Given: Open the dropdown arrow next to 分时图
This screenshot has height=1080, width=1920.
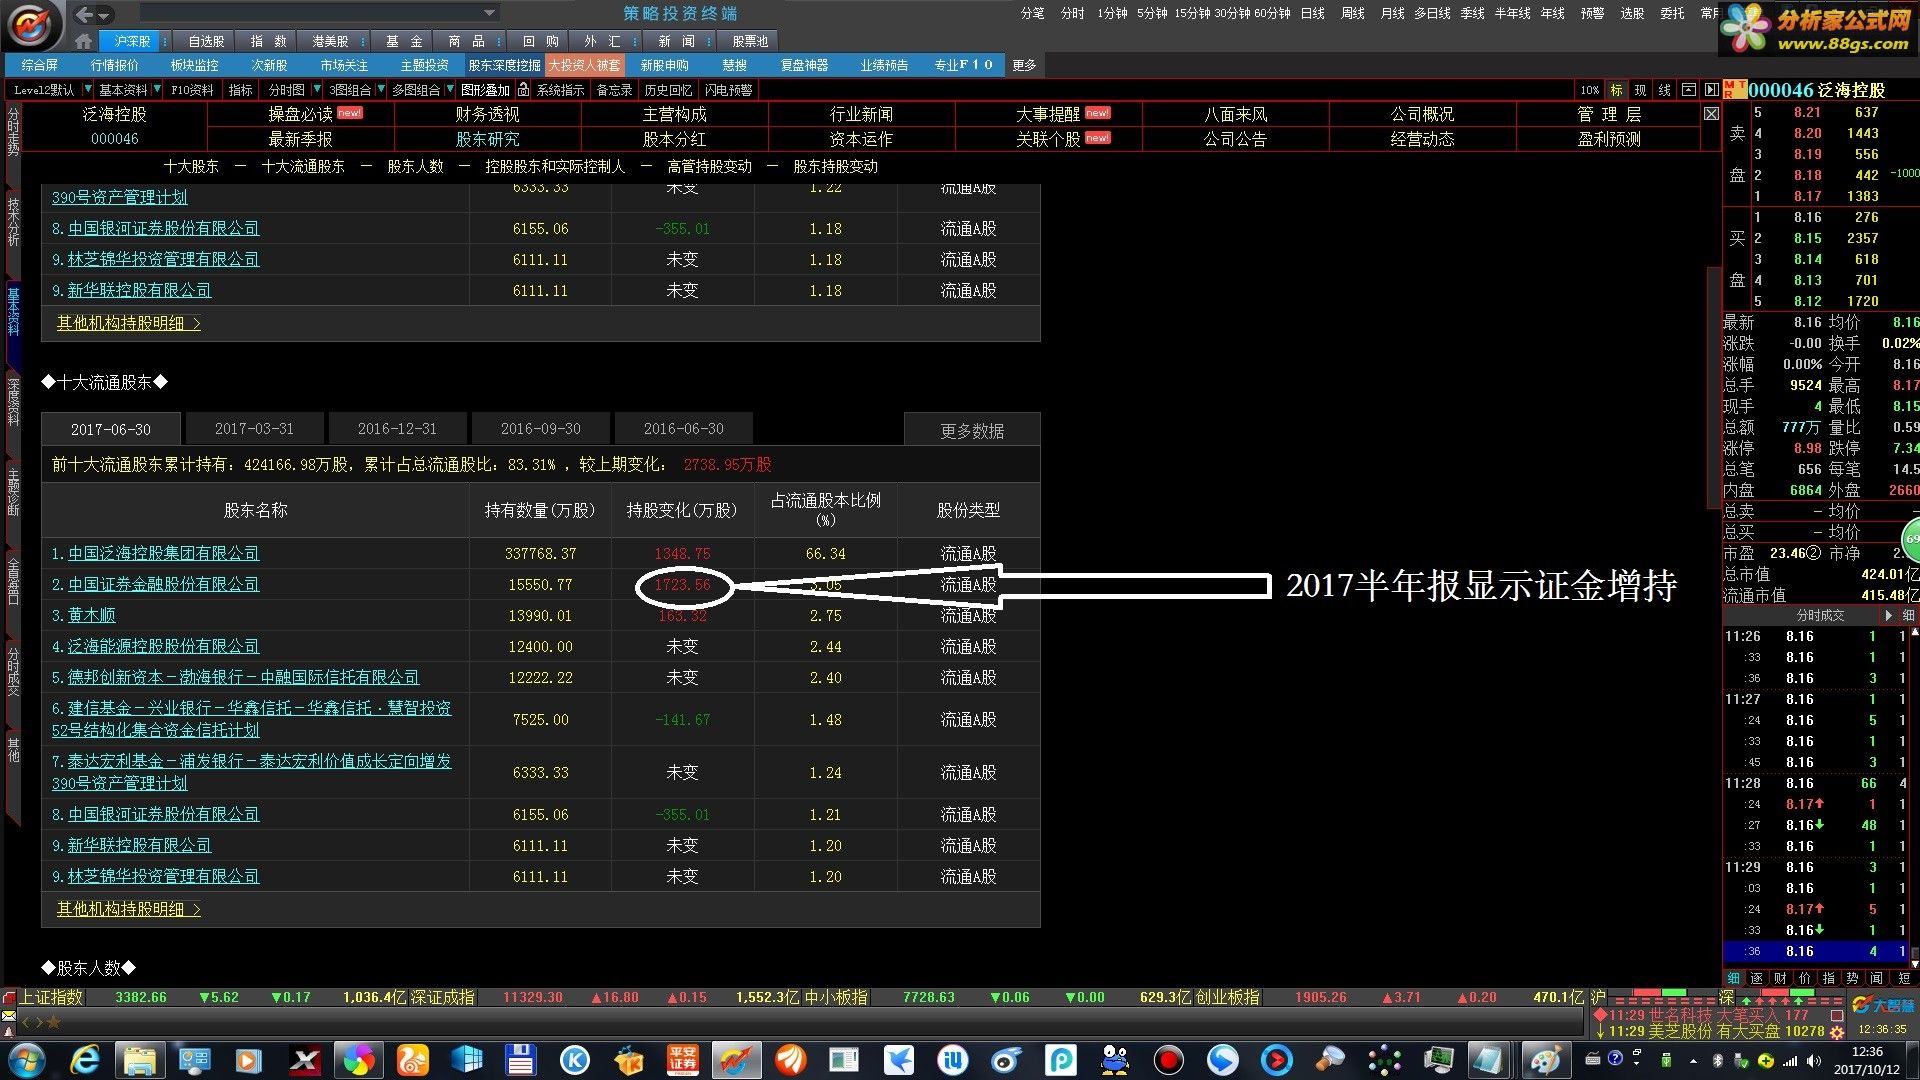Looking at the screenshot, I should point(317,90).
